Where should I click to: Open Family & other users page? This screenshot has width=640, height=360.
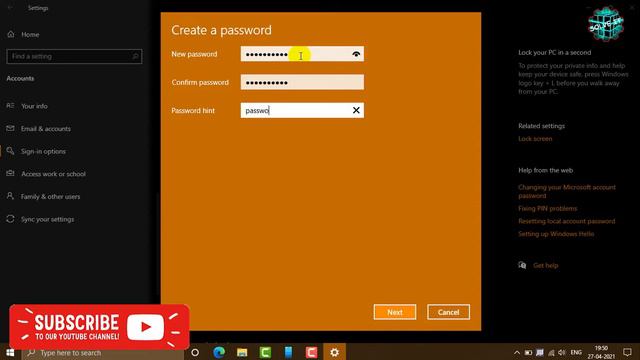tap(51, 197)
